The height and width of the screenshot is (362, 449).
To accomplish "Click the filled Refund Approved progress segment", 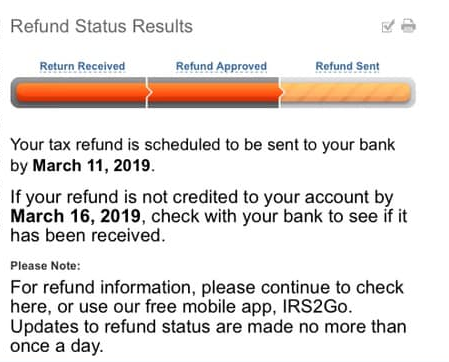I will 215,93.
